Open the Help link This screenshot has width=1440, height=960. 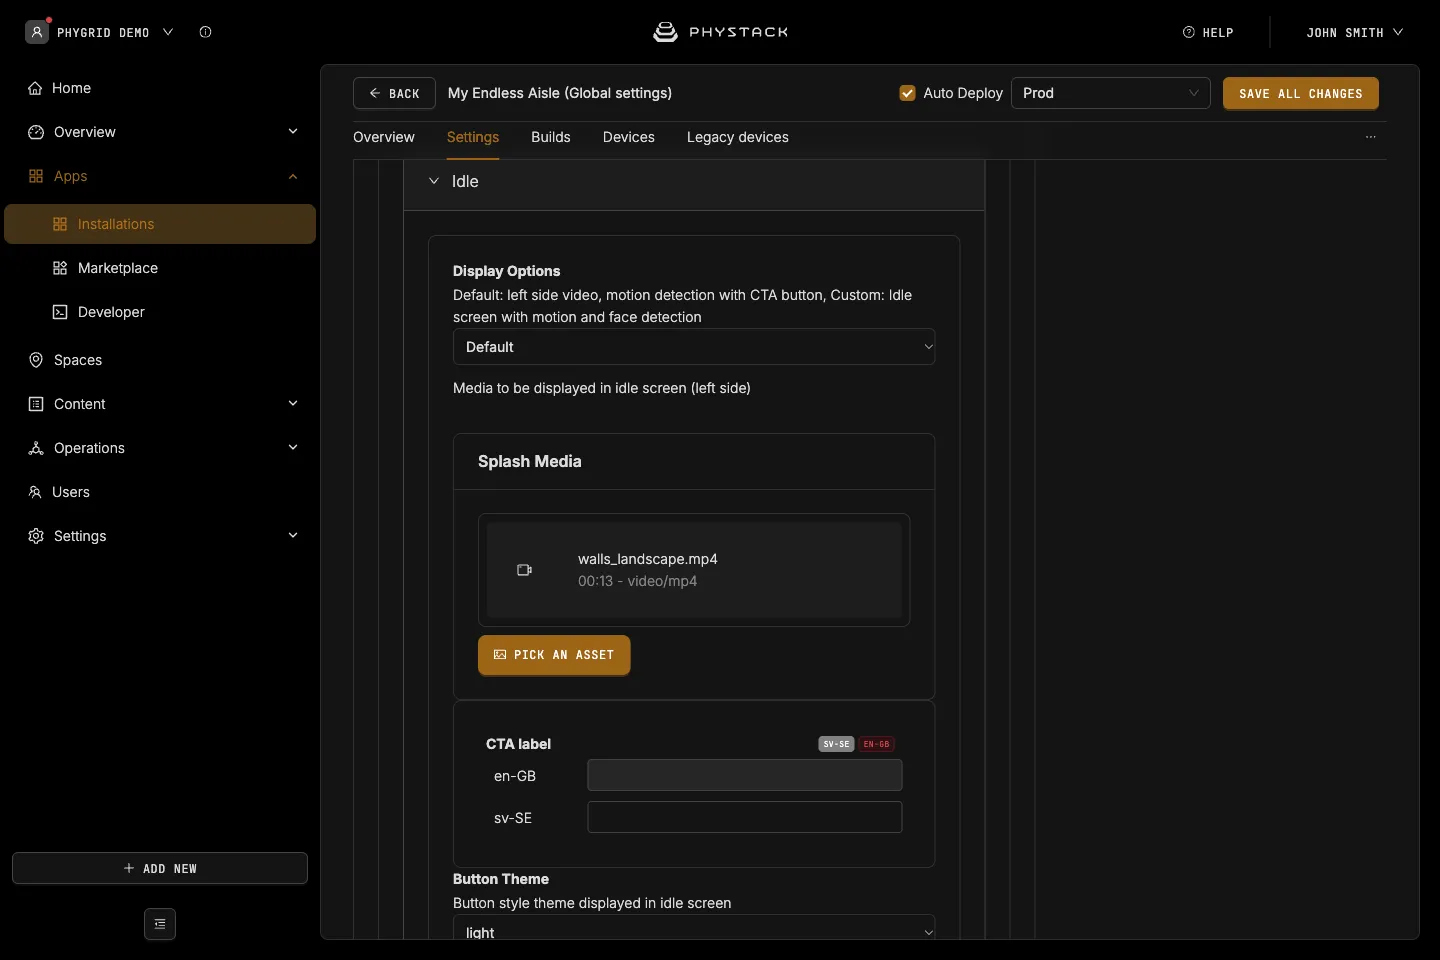point(1208,32)
